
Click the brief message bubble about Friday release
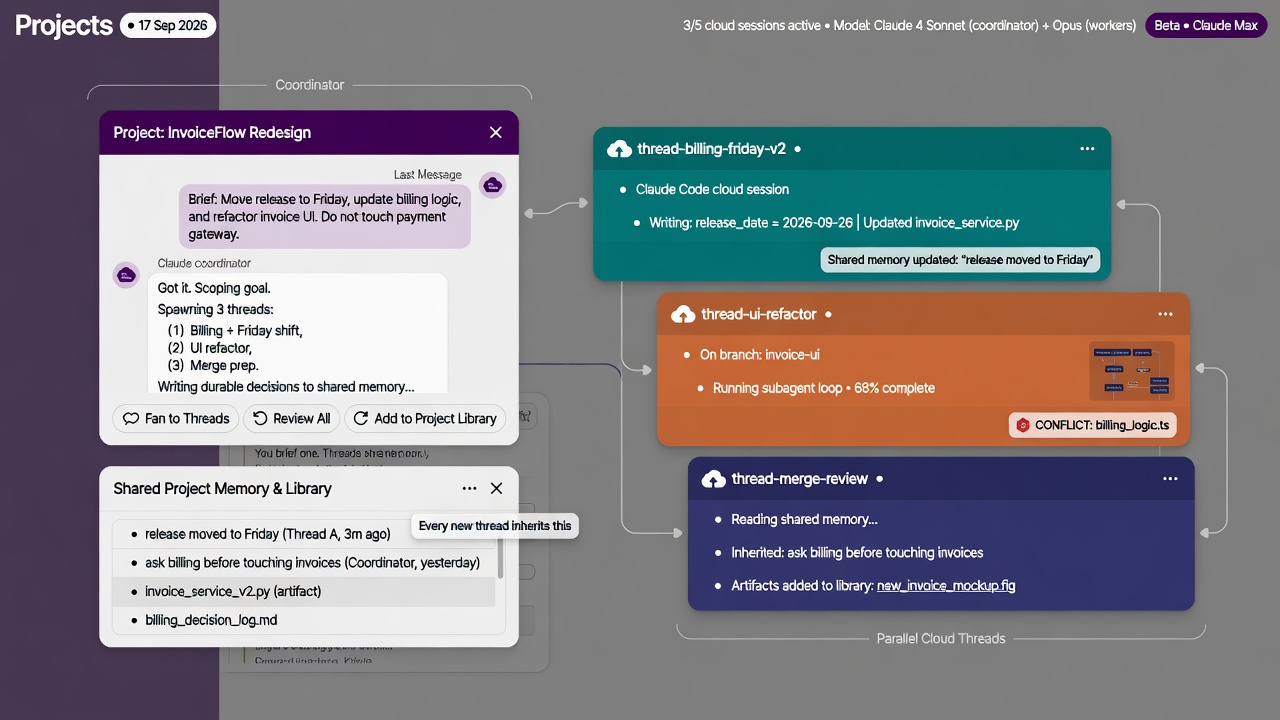coord(325,216)
